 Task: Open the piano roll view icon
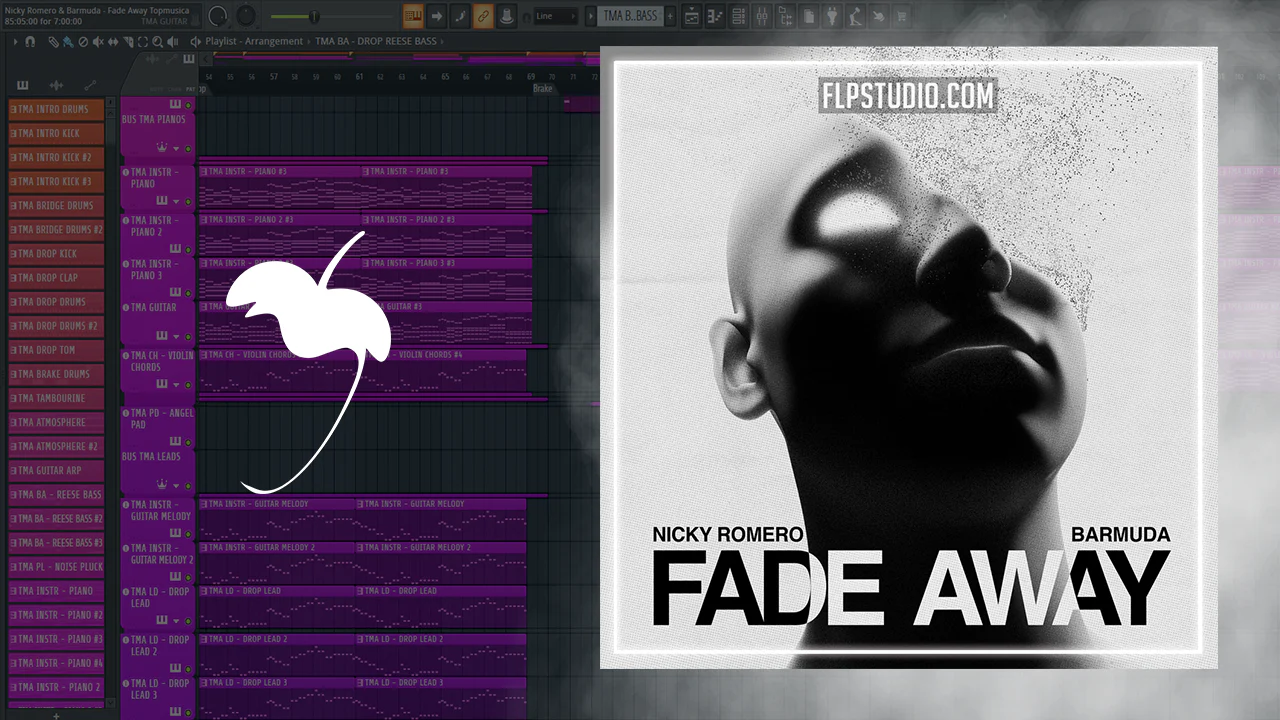(x=717, y=16)
